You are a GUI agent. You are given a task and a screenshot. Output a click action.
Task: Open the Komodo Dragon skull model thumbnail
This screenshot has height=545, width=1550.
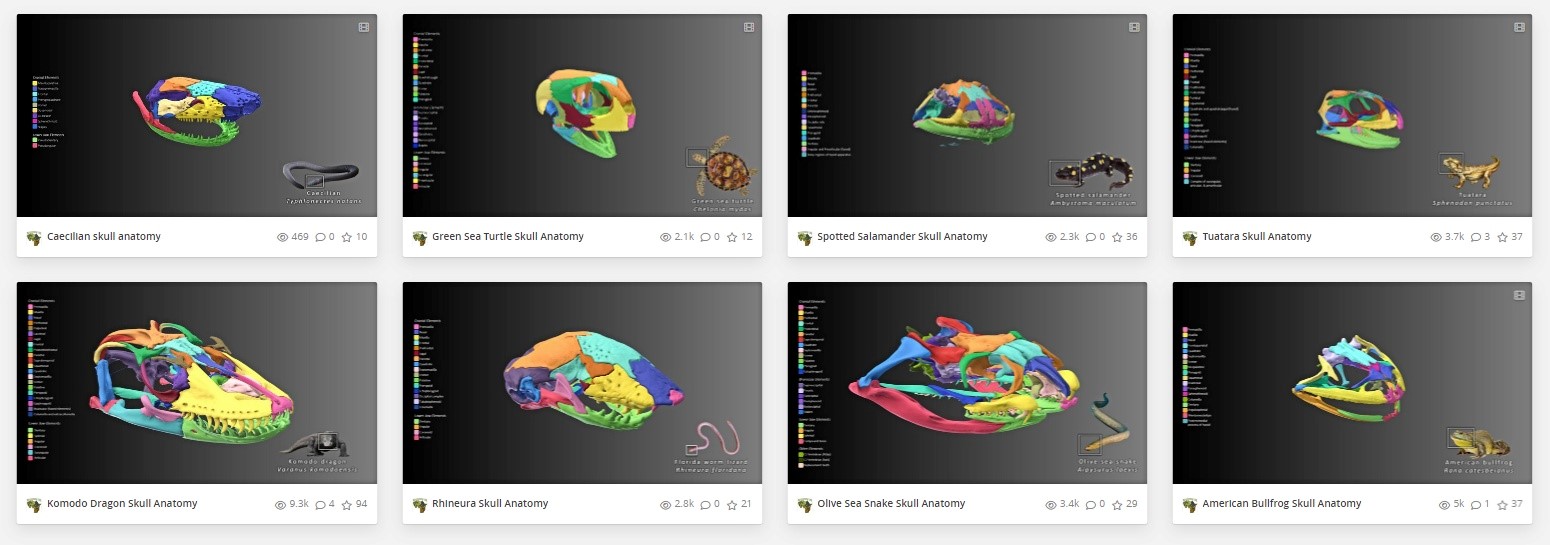click(197, 383)
